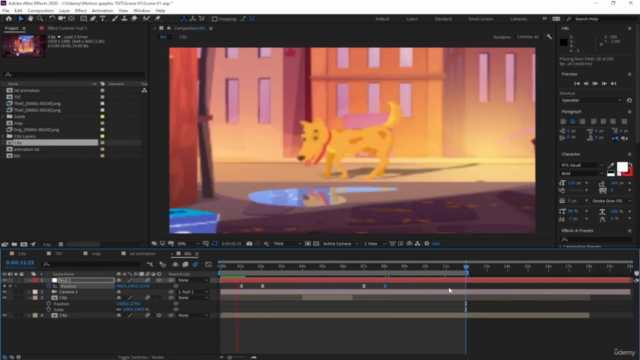Open the Animation menu

click(102, 11)
